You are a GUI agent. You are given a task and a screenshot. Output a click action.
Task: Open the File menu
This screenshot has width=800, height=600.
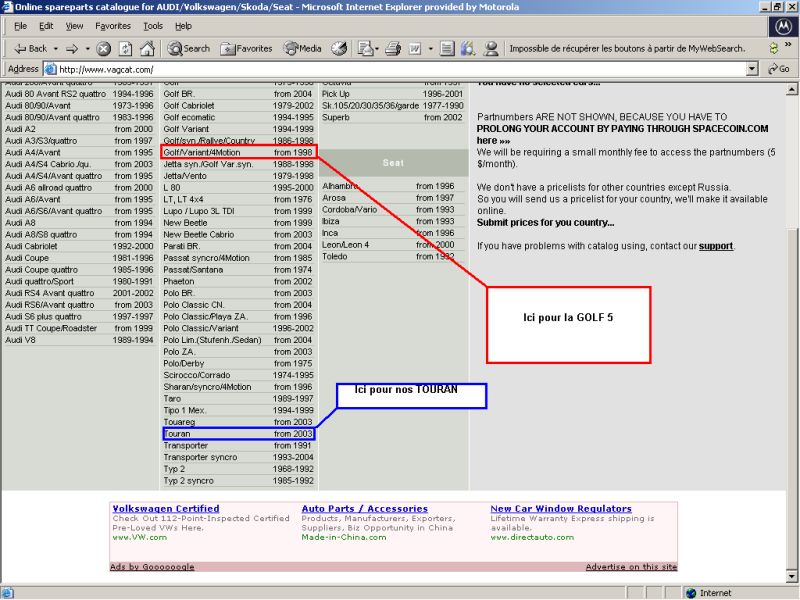(20, 26)
